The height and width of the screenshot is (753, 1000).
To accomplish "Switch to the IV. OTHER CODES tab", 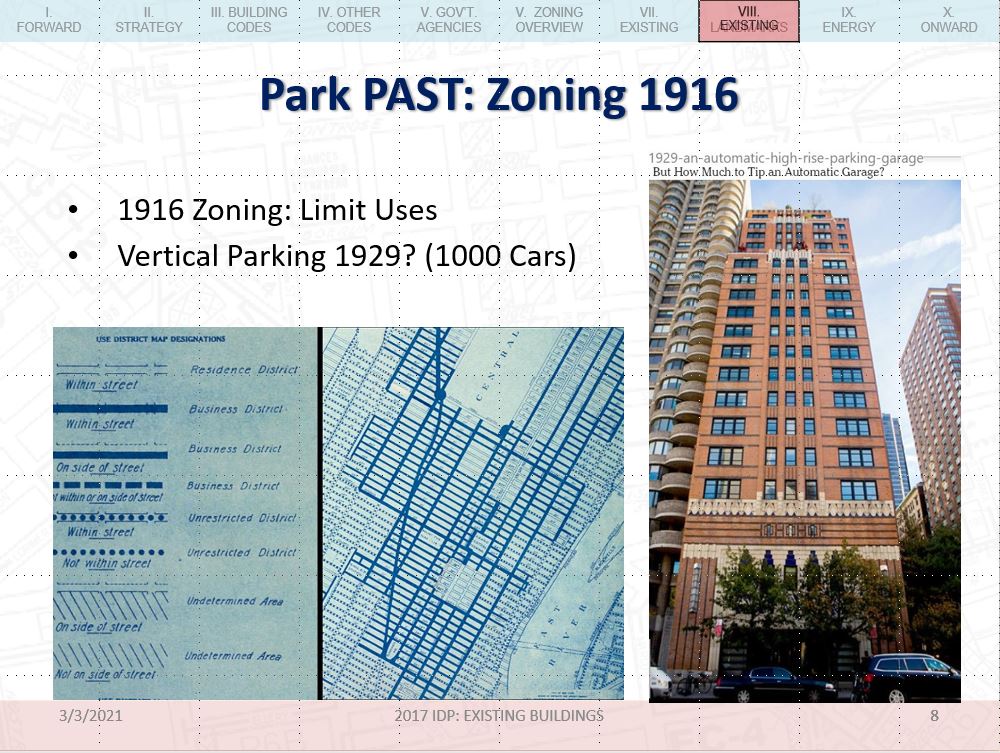I will tap(349, 20).
